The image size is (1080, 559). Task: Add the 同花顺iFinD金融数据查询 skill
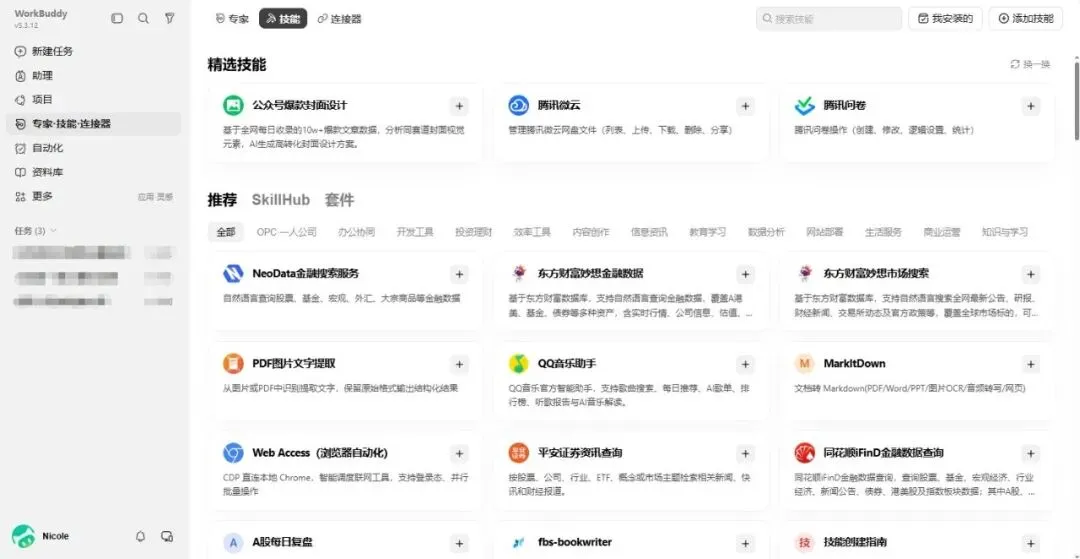pos(1030,454)
